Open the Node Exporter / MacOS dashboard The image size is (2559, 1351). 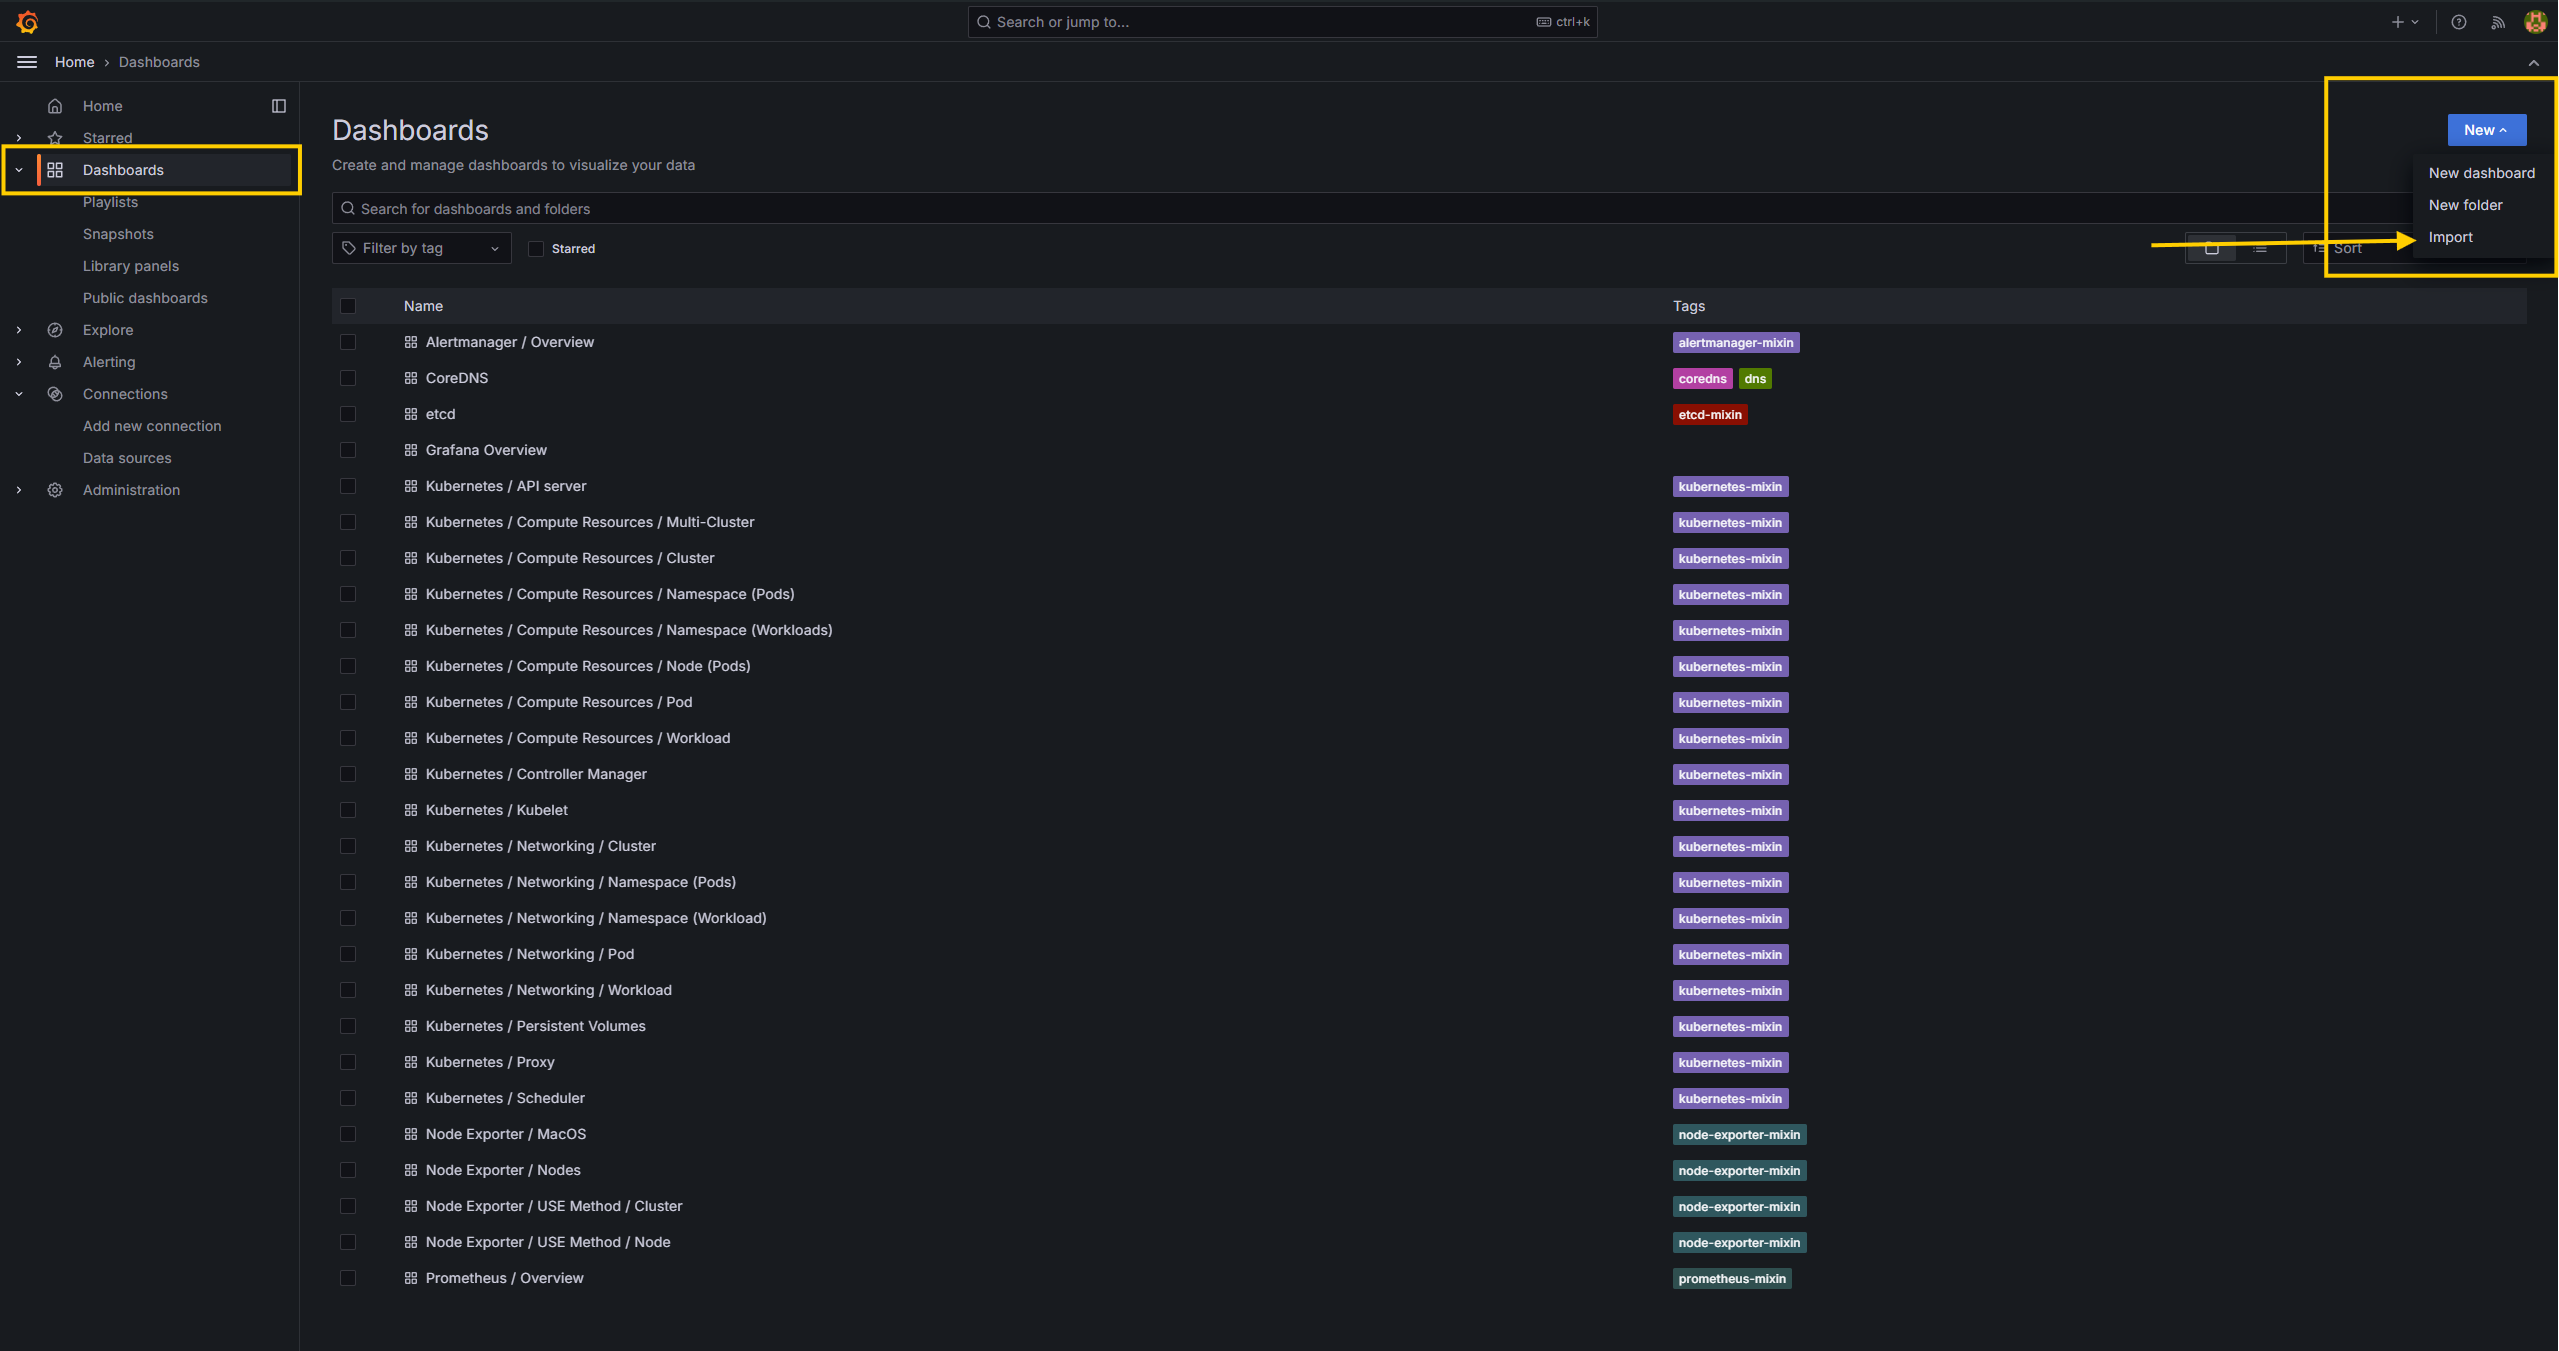pyautogui.click(x=506, y=1134)
